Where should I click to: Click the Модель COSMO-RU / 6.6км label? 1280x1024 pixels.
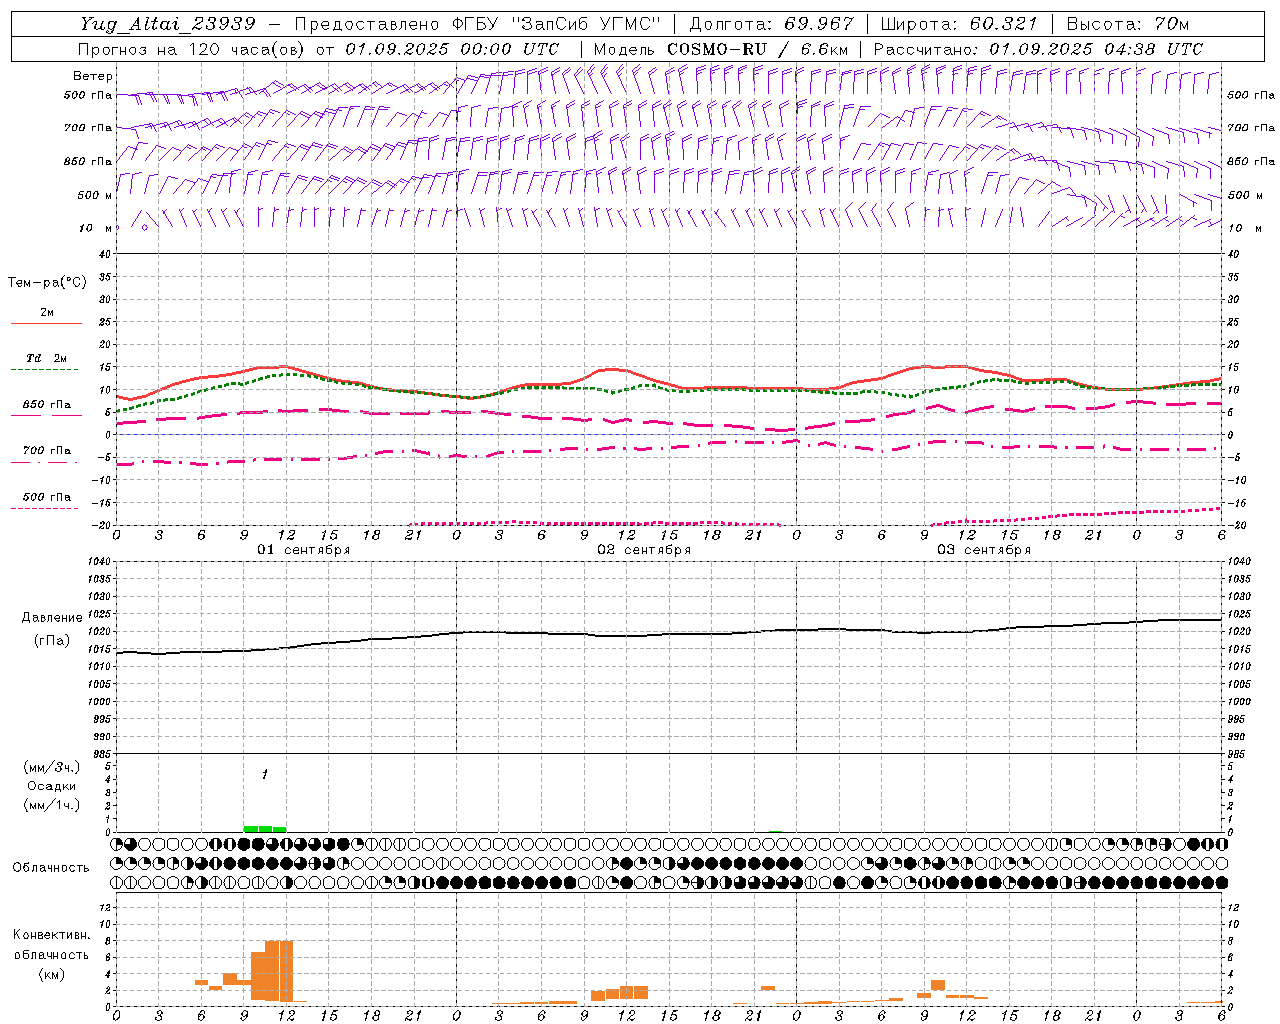[x=721, y=49]
